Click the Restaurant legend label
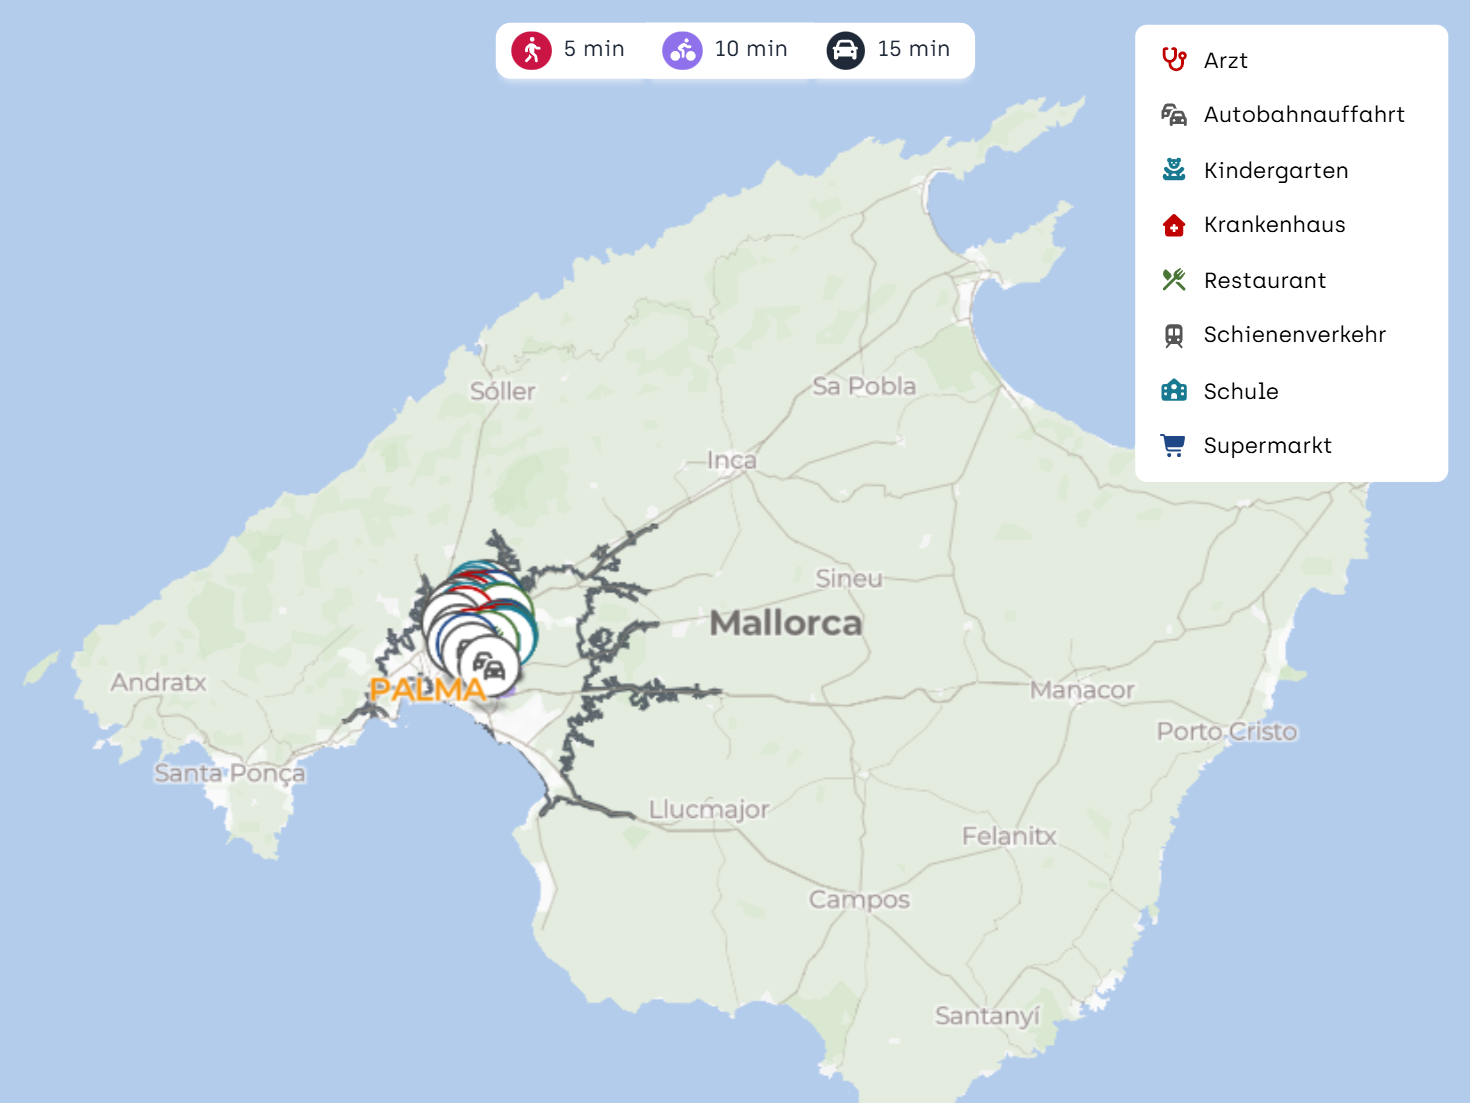Viewport: 1470px width, 1103px height. pos(1264,281)
